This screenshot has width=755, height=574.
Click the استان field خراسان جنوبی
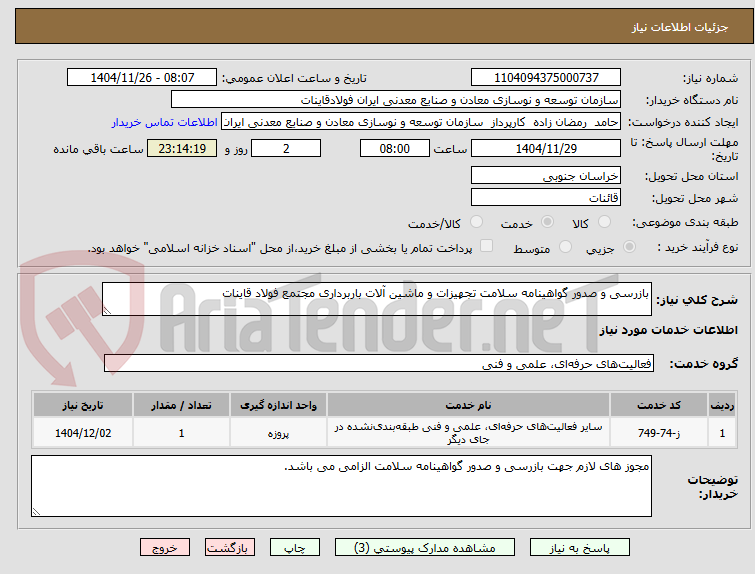click(x=546, y=175)
